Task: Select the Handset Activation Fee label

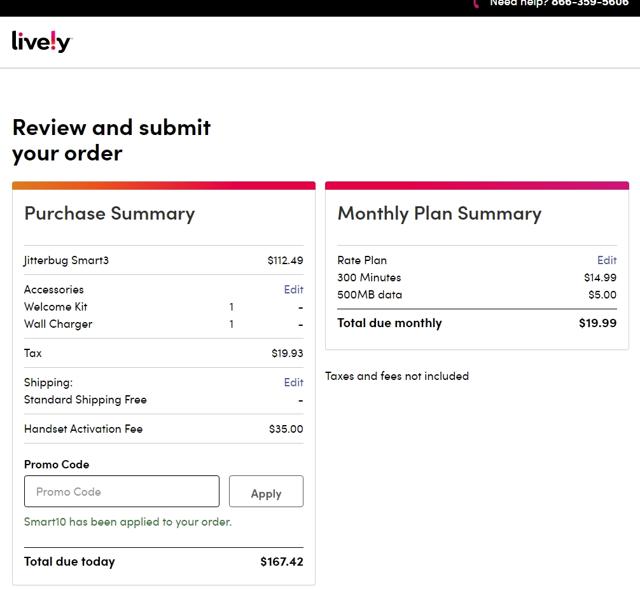Action: click(x=83, y=429)
